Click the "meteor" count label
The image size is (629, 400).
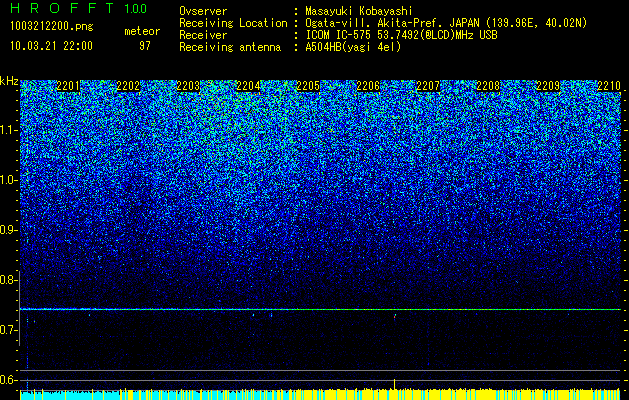pyautogui.click(x=142, y=31)
